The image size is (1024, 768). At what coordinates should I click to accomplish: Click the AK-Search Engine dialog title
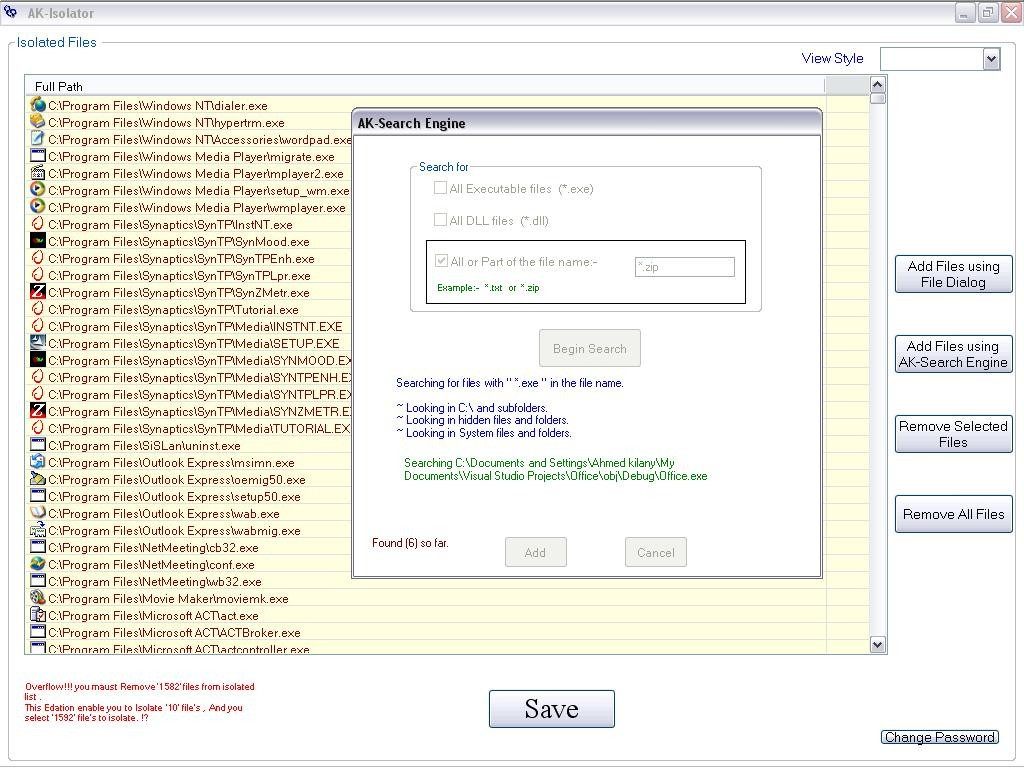point(411,123)
